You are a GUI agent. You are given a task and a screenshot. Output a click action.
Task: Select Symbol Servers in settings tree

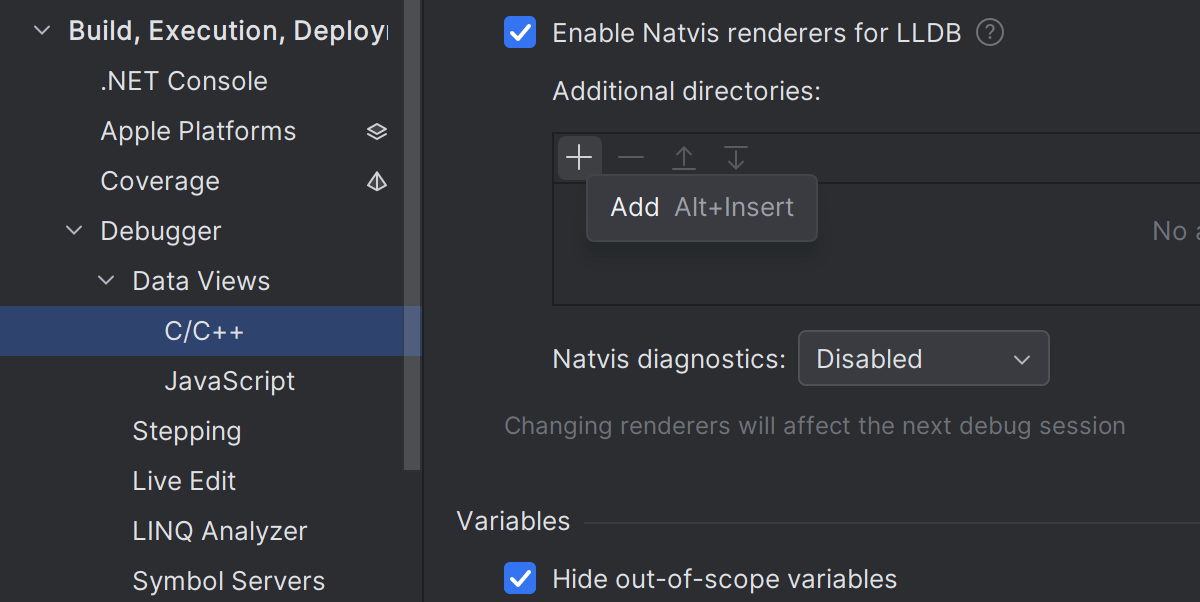click(228, 581)
